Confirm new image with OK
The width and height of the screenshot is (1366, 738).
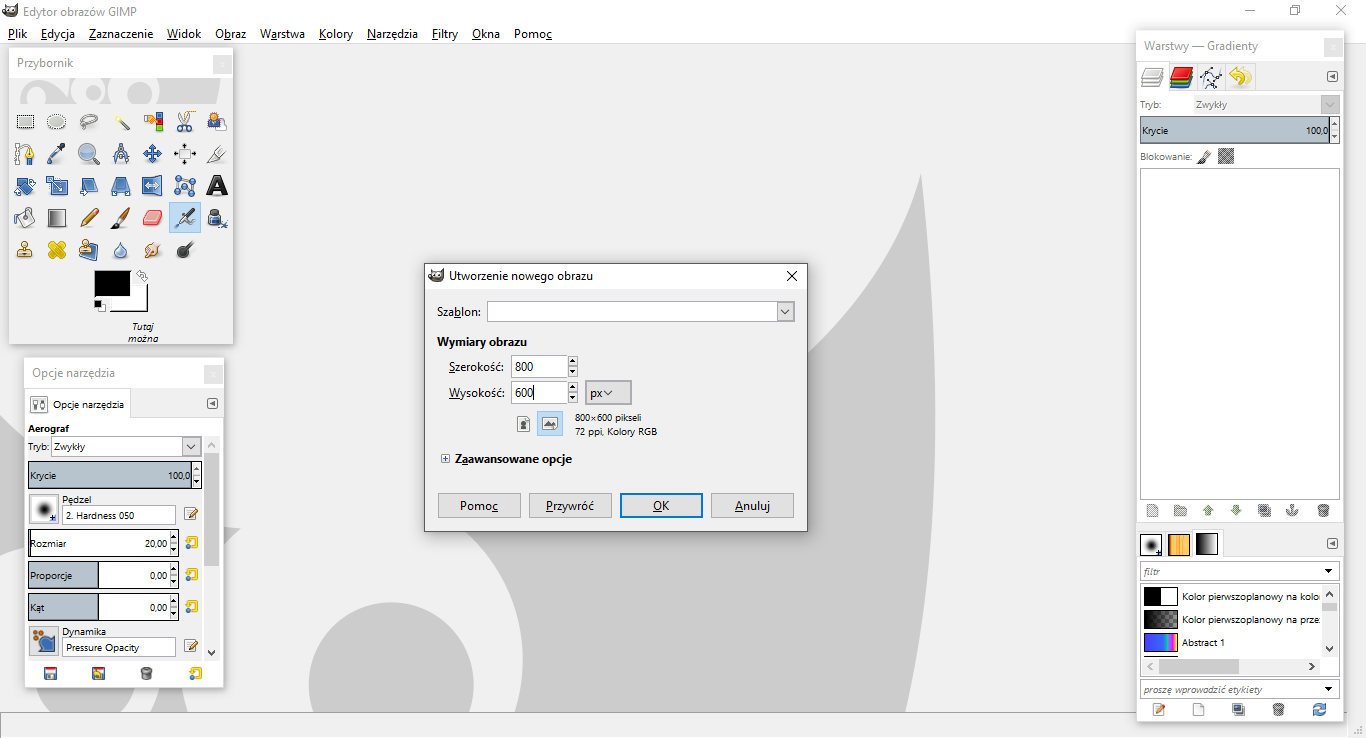(661, 505)
